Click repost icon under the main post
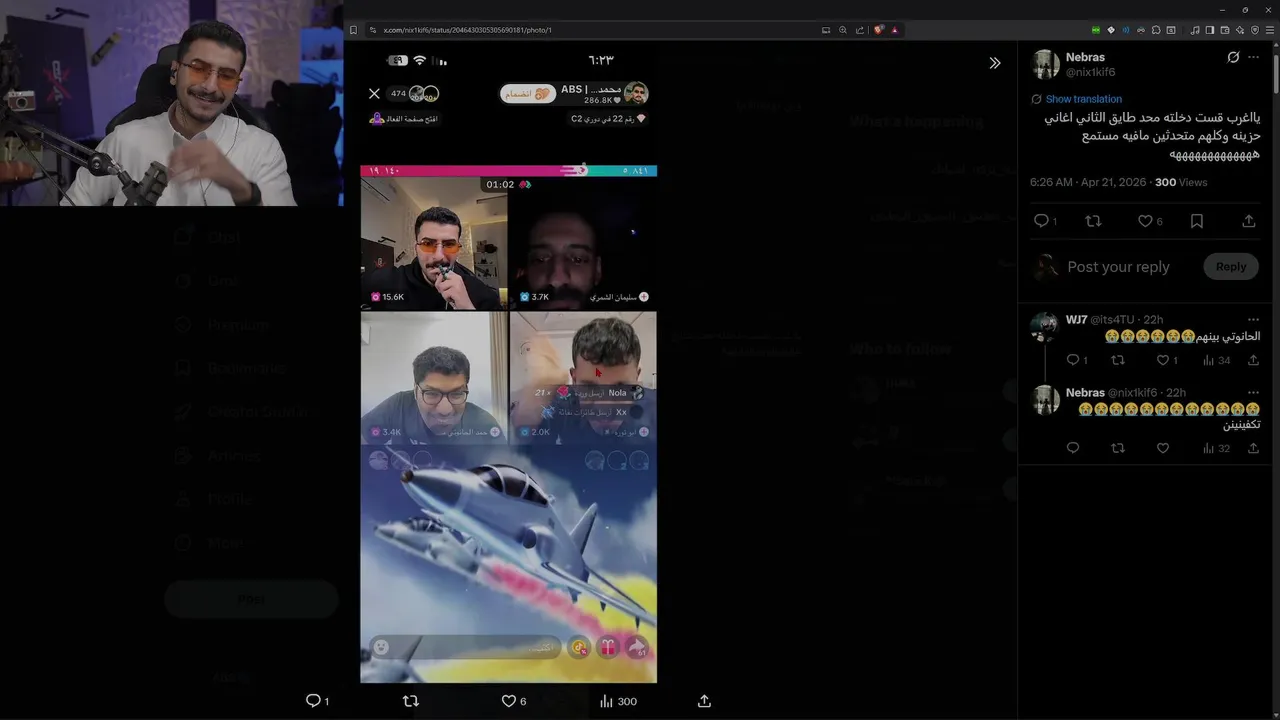 coord(1093,221)
